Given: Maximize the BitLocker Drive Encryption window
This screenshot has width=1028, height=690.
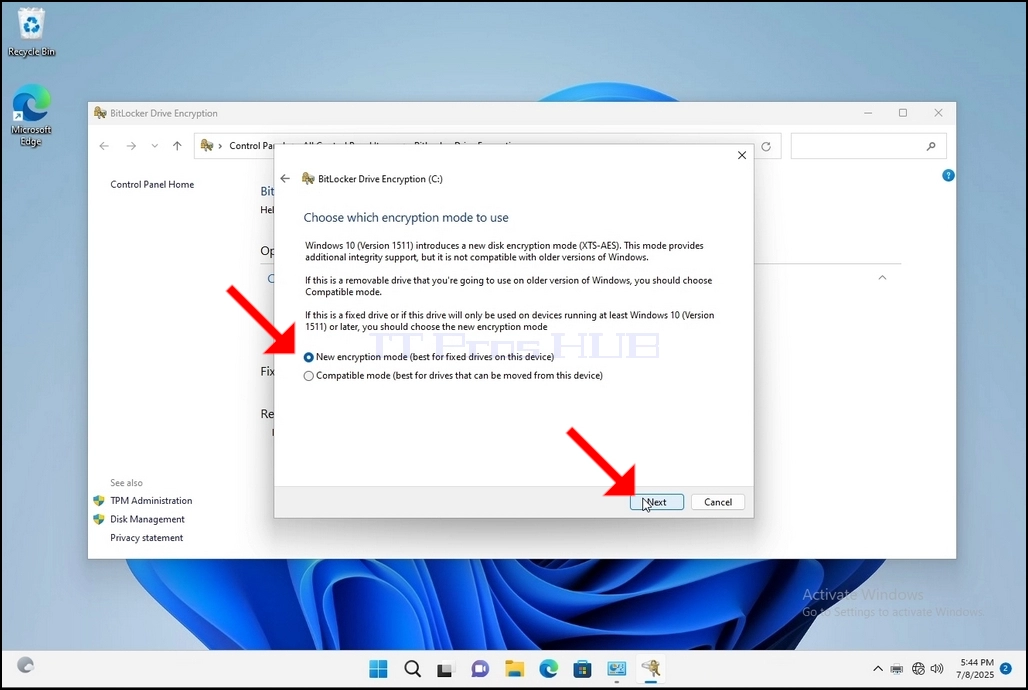Looking at the screenshot, I should [x=903, y=113].
